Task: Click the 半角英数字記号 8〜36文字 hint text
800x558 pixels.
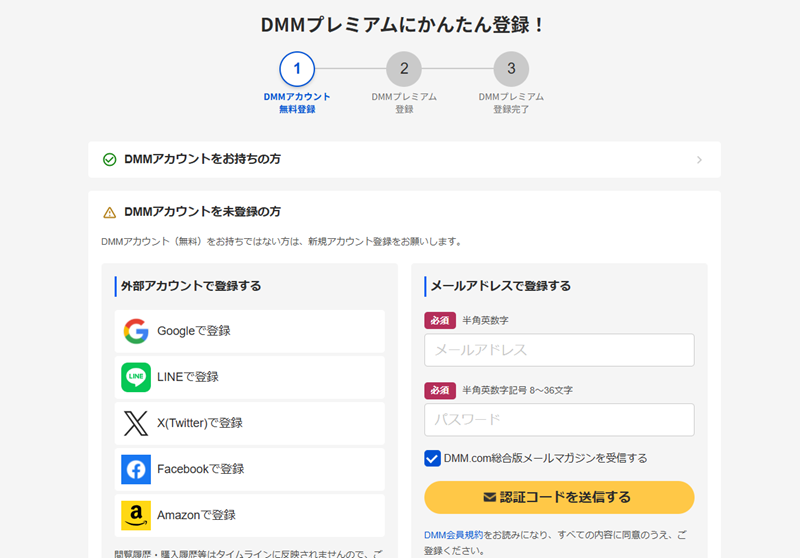Action: coord(517,390)
